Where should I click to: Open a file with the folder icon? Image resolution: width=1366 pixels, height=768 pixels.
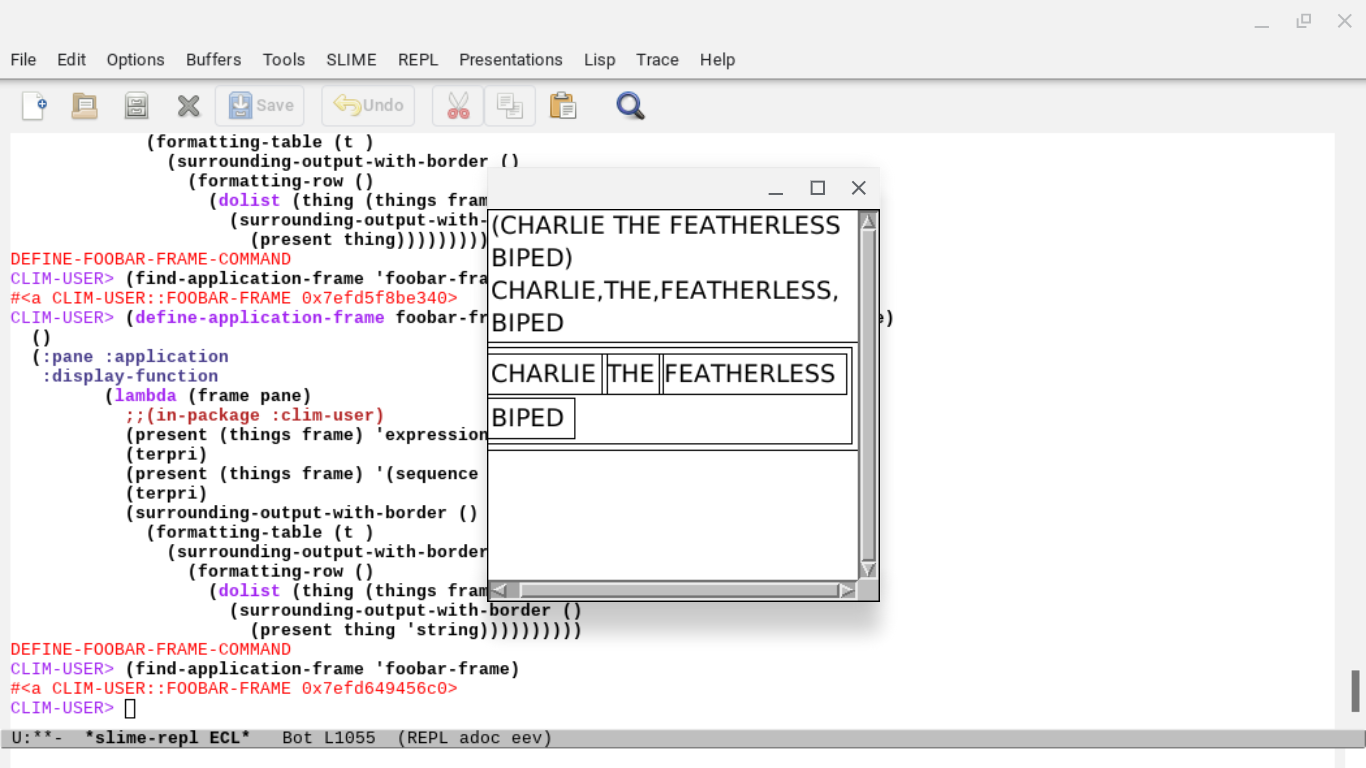point(85,106)
